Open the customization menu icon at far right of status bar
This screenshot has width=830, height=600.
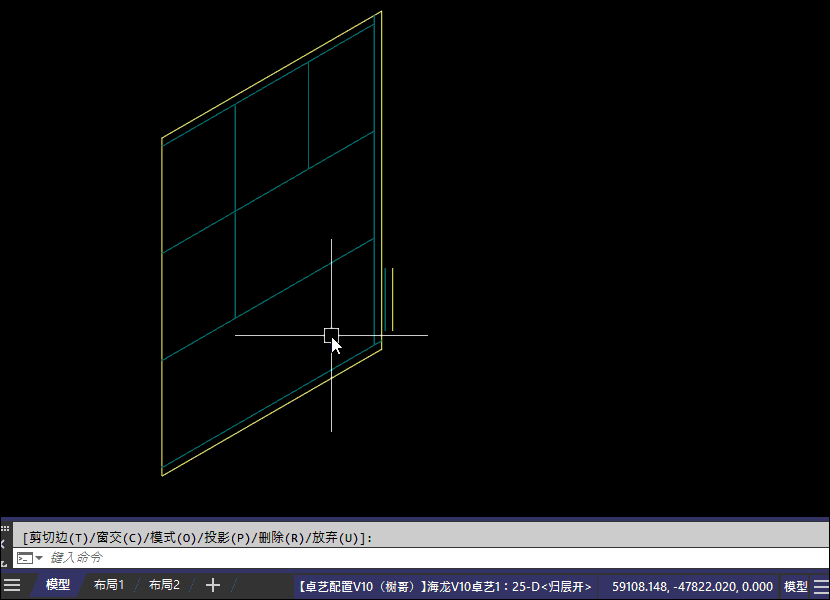click(820, 586)
